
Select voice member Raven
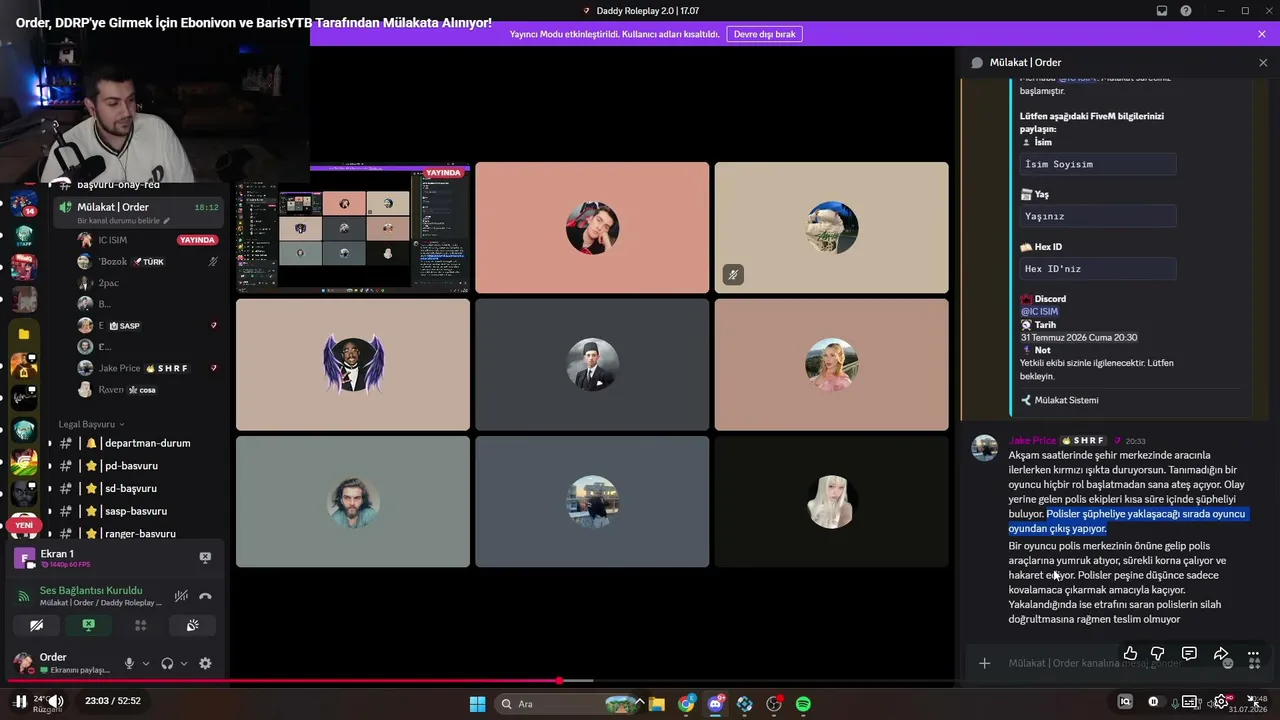148,390
